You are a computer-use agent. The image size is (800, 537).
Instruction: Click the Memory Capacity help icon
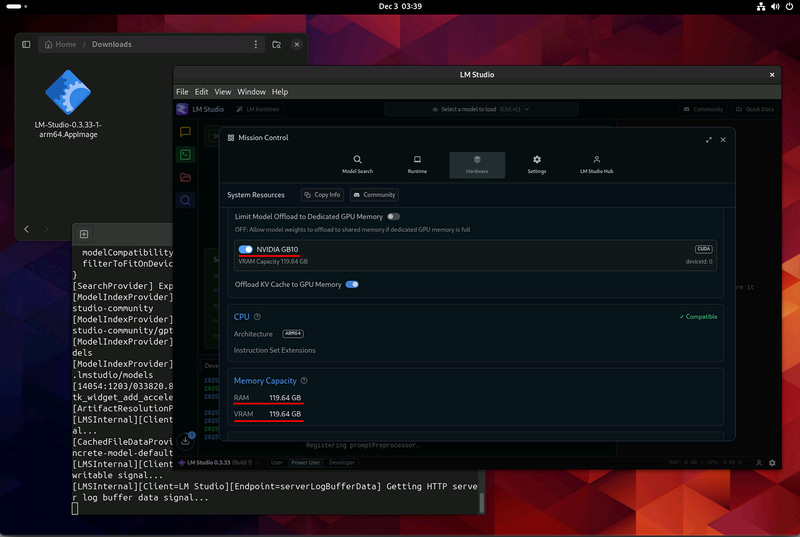click(304, 380)
